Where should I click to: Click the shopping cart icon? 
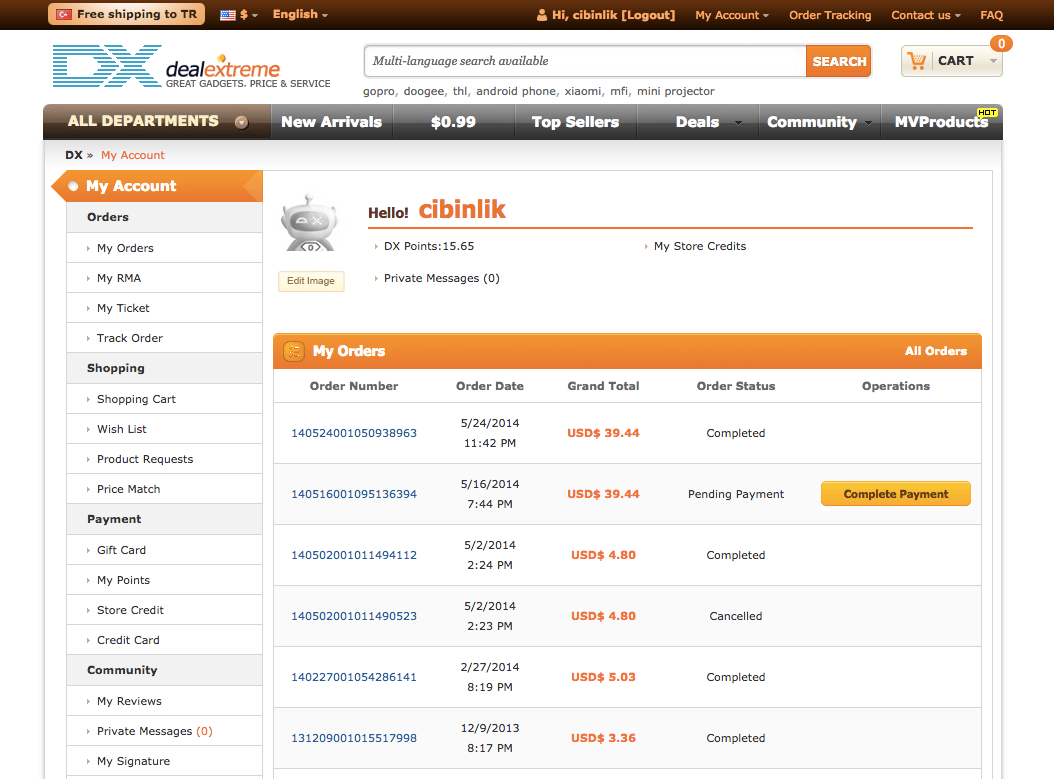tap(916, 61)
